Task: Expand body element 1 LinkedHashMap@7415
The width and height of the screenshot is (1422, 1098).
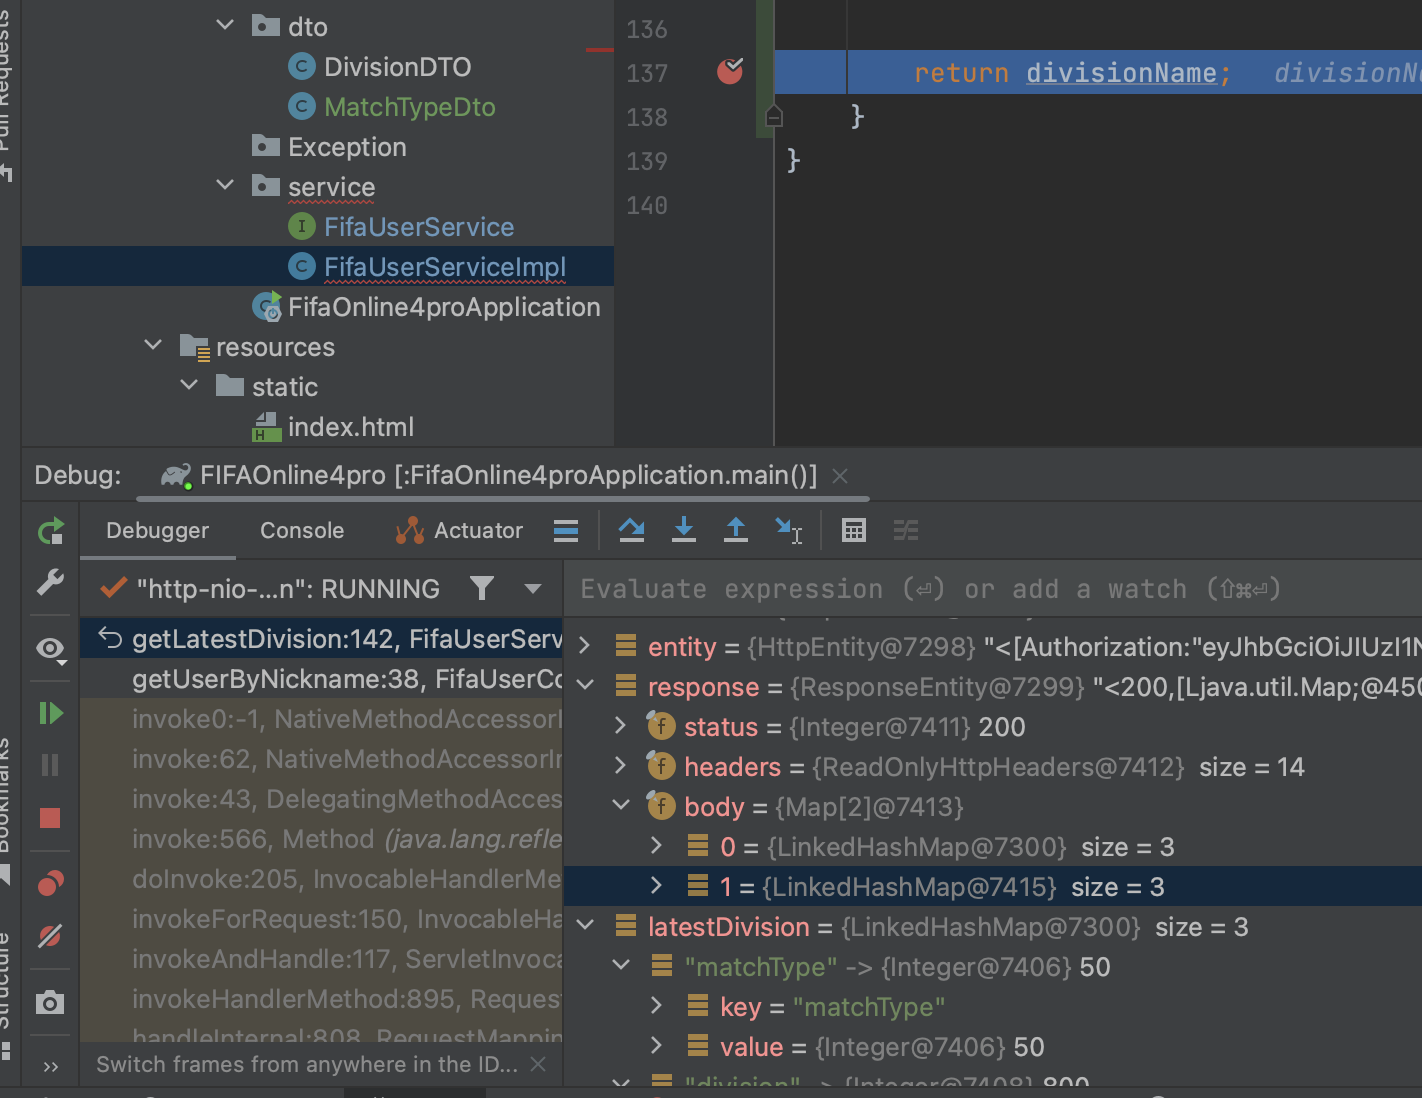Action: pos(657,886)
